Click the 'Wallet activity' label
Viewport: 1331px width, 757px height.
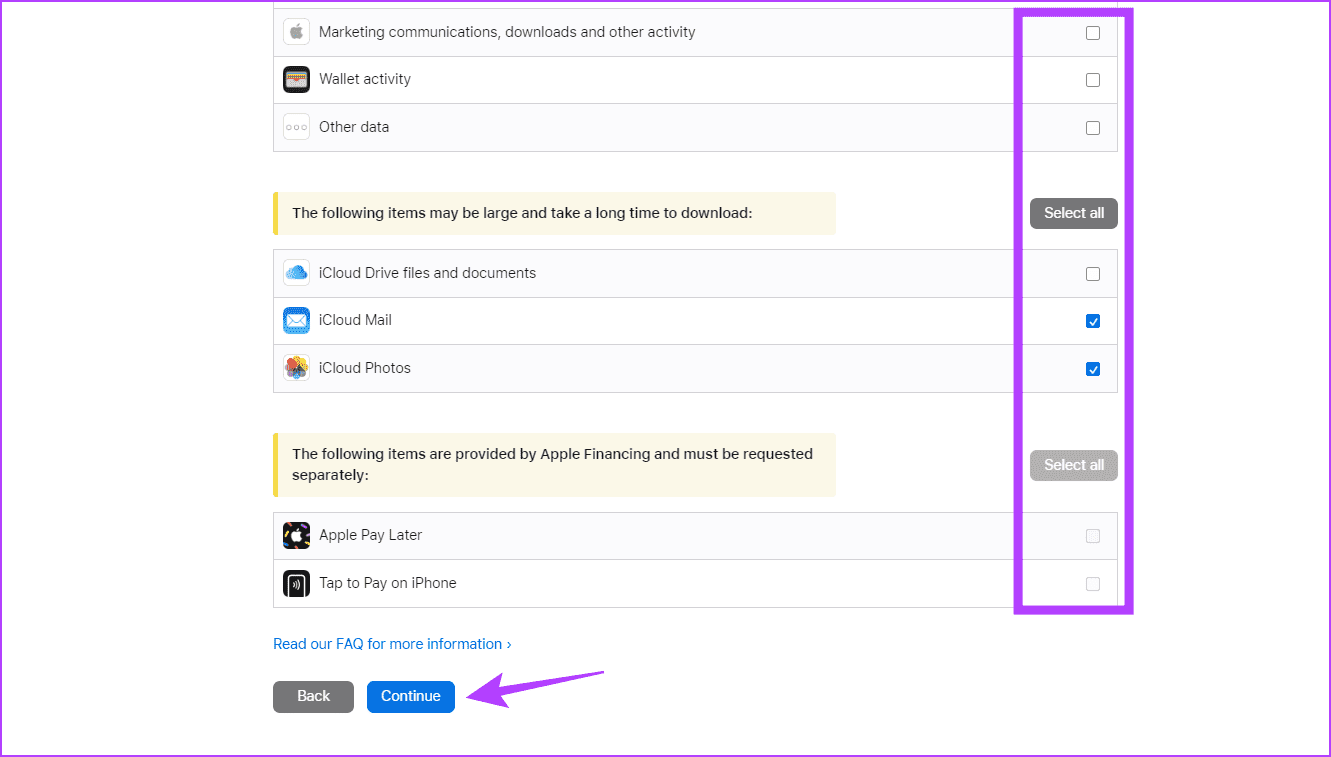click(x=365, y=79)
